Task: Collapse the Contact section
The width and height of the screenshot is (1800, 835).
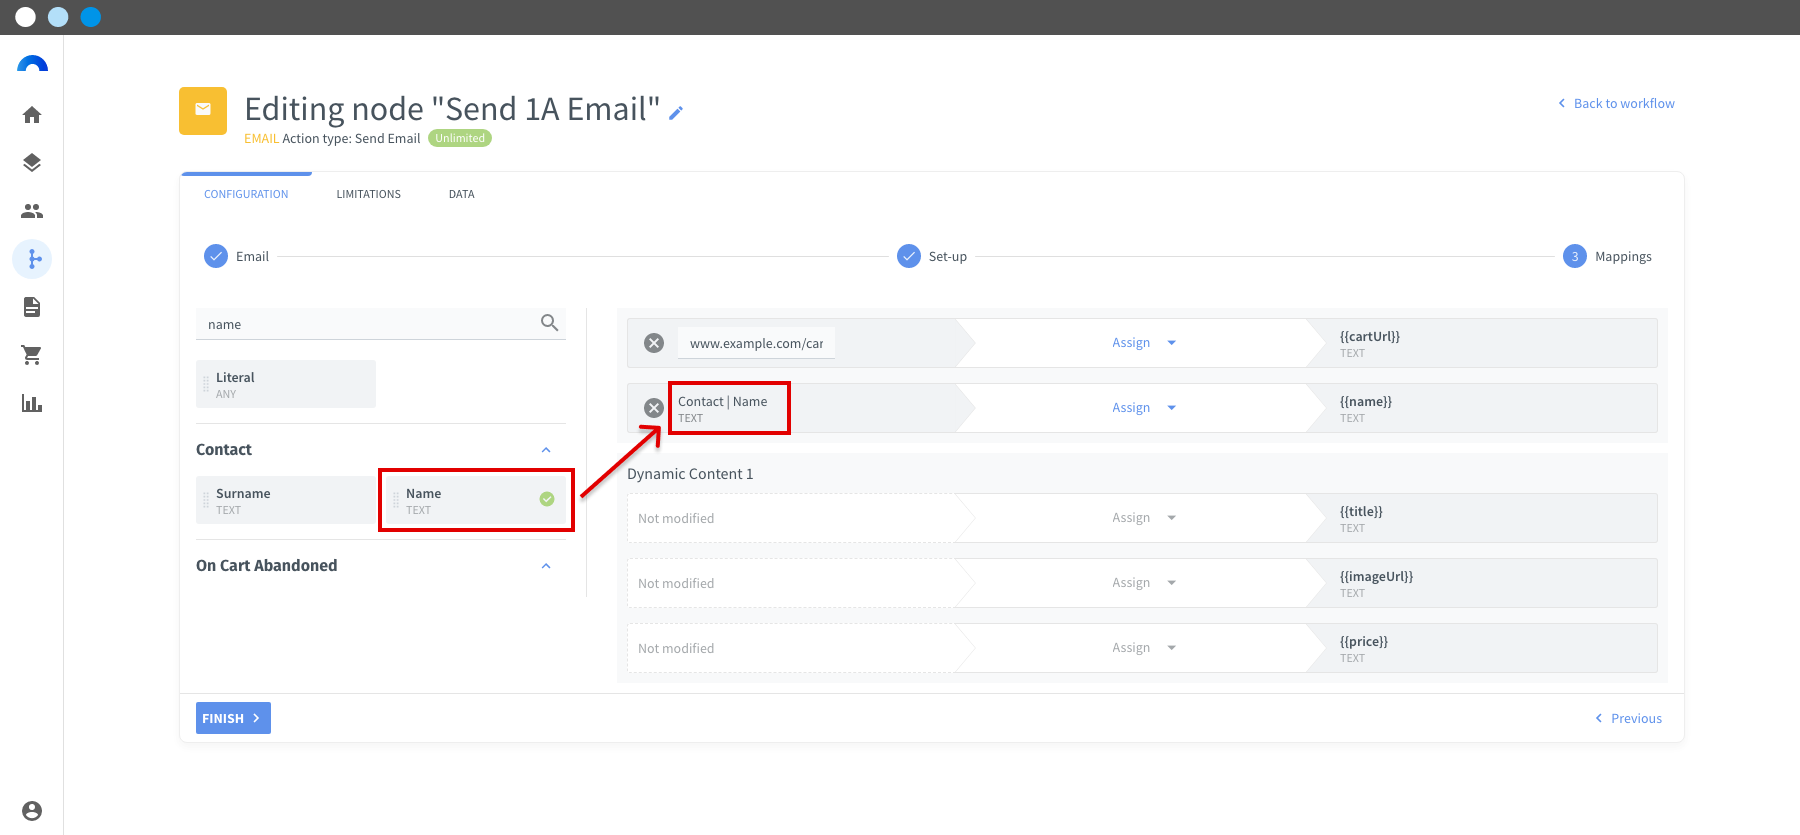Action: [x=546, y=450]
